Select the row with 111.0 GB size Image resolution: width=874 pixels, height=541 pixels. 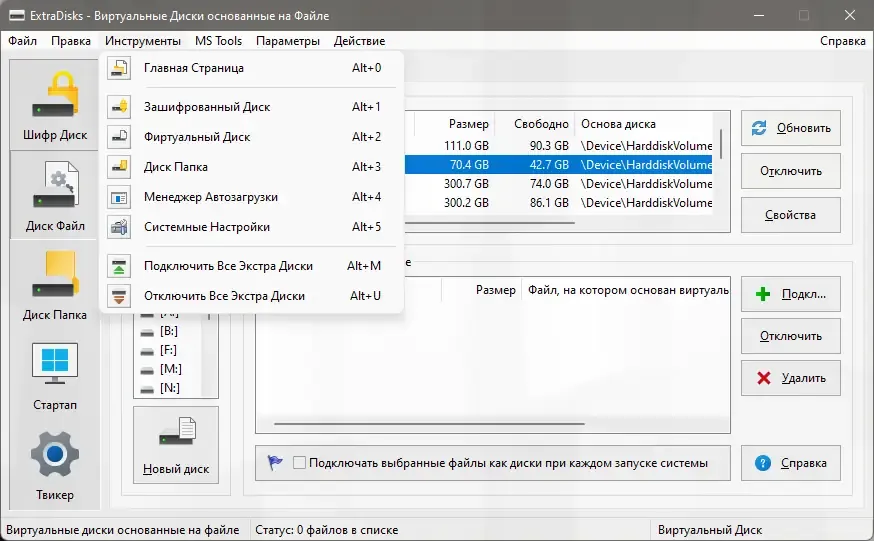click(559, 146)
